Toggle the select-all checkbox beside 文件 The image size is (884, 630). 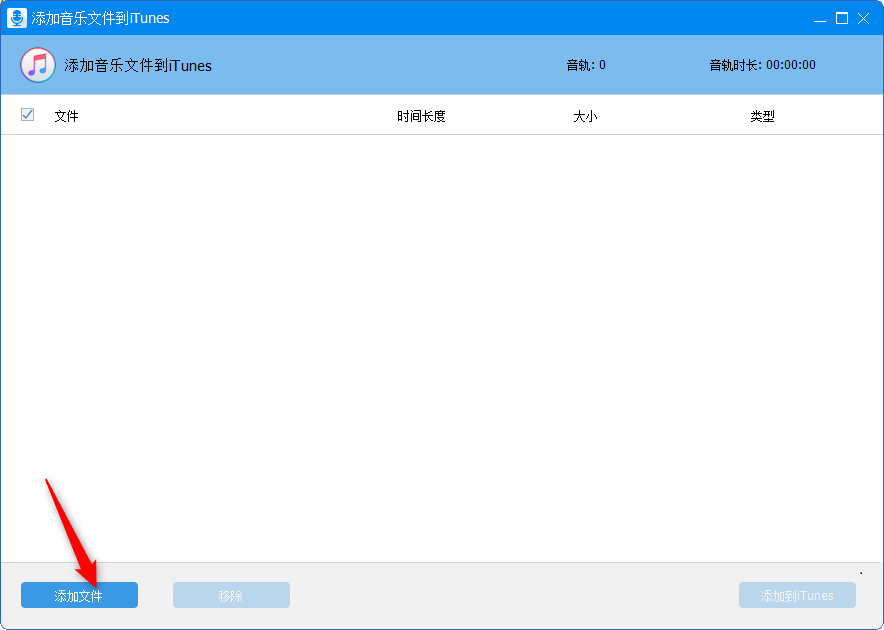[27, 114]
